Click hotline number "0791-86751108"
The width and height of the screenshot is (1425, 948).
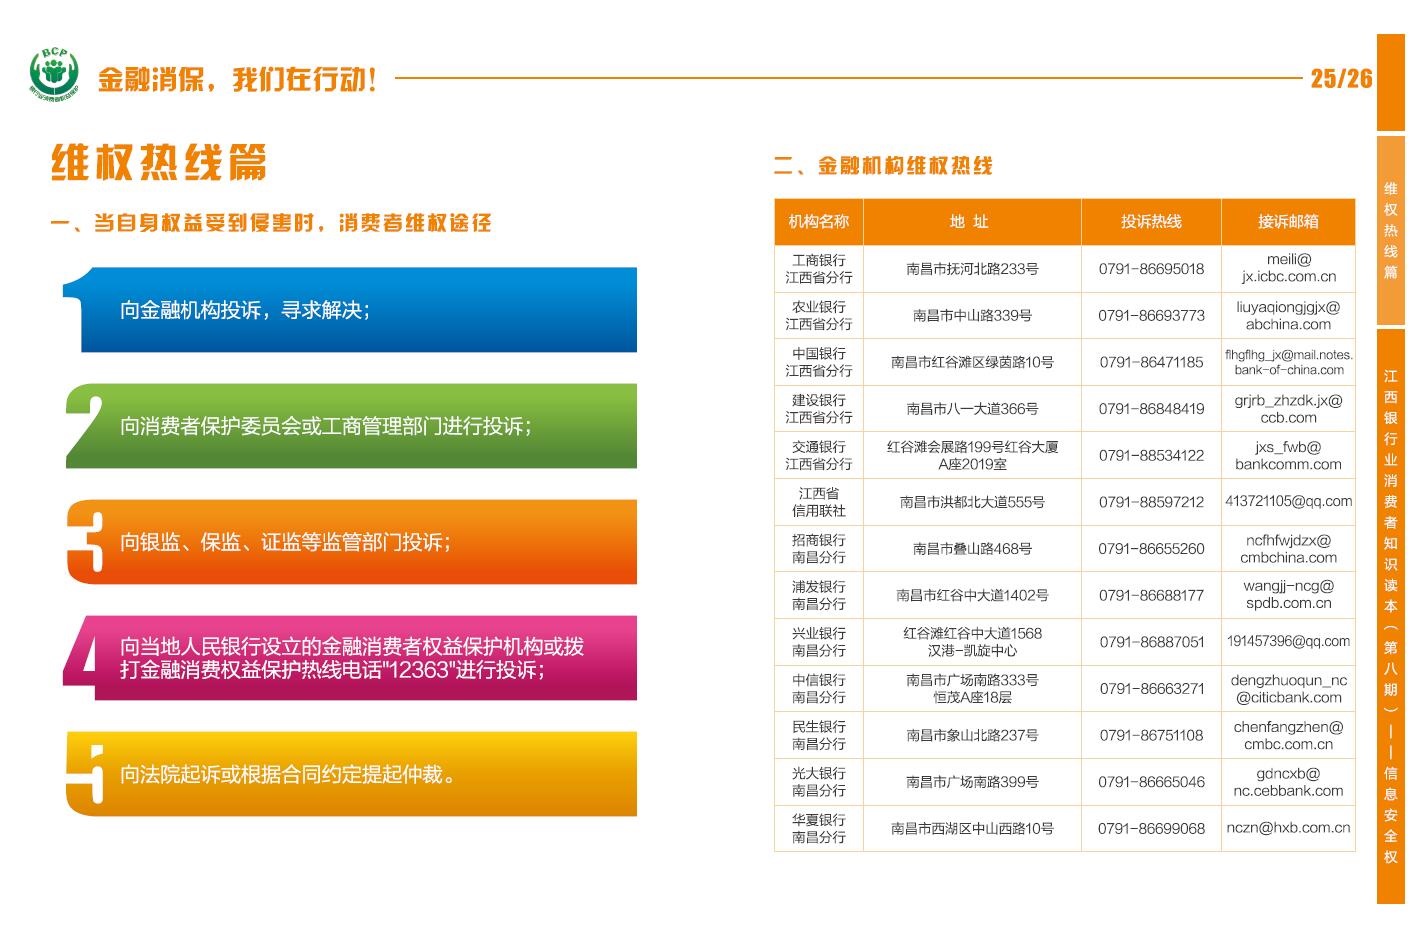click(x=1151, y=736)
